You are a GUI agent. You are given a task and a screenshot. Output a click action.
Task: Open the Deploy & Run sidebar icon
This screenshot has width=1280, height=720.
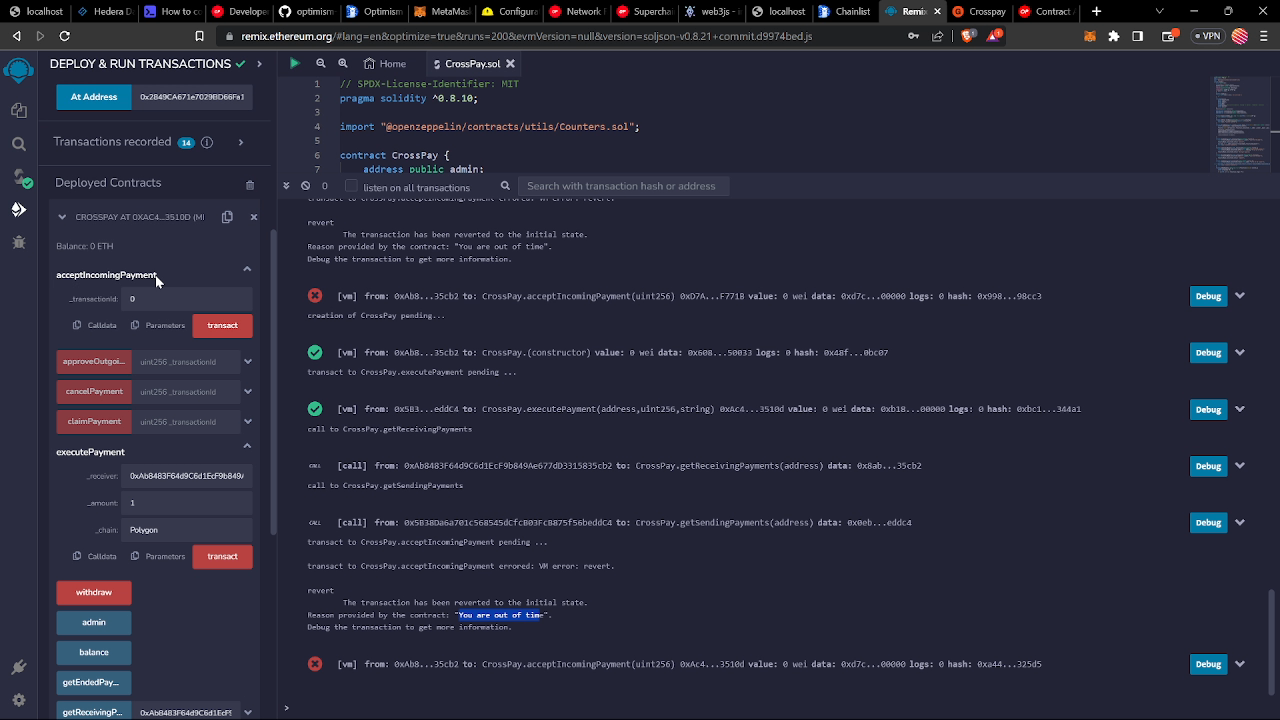tap(18, 209)
